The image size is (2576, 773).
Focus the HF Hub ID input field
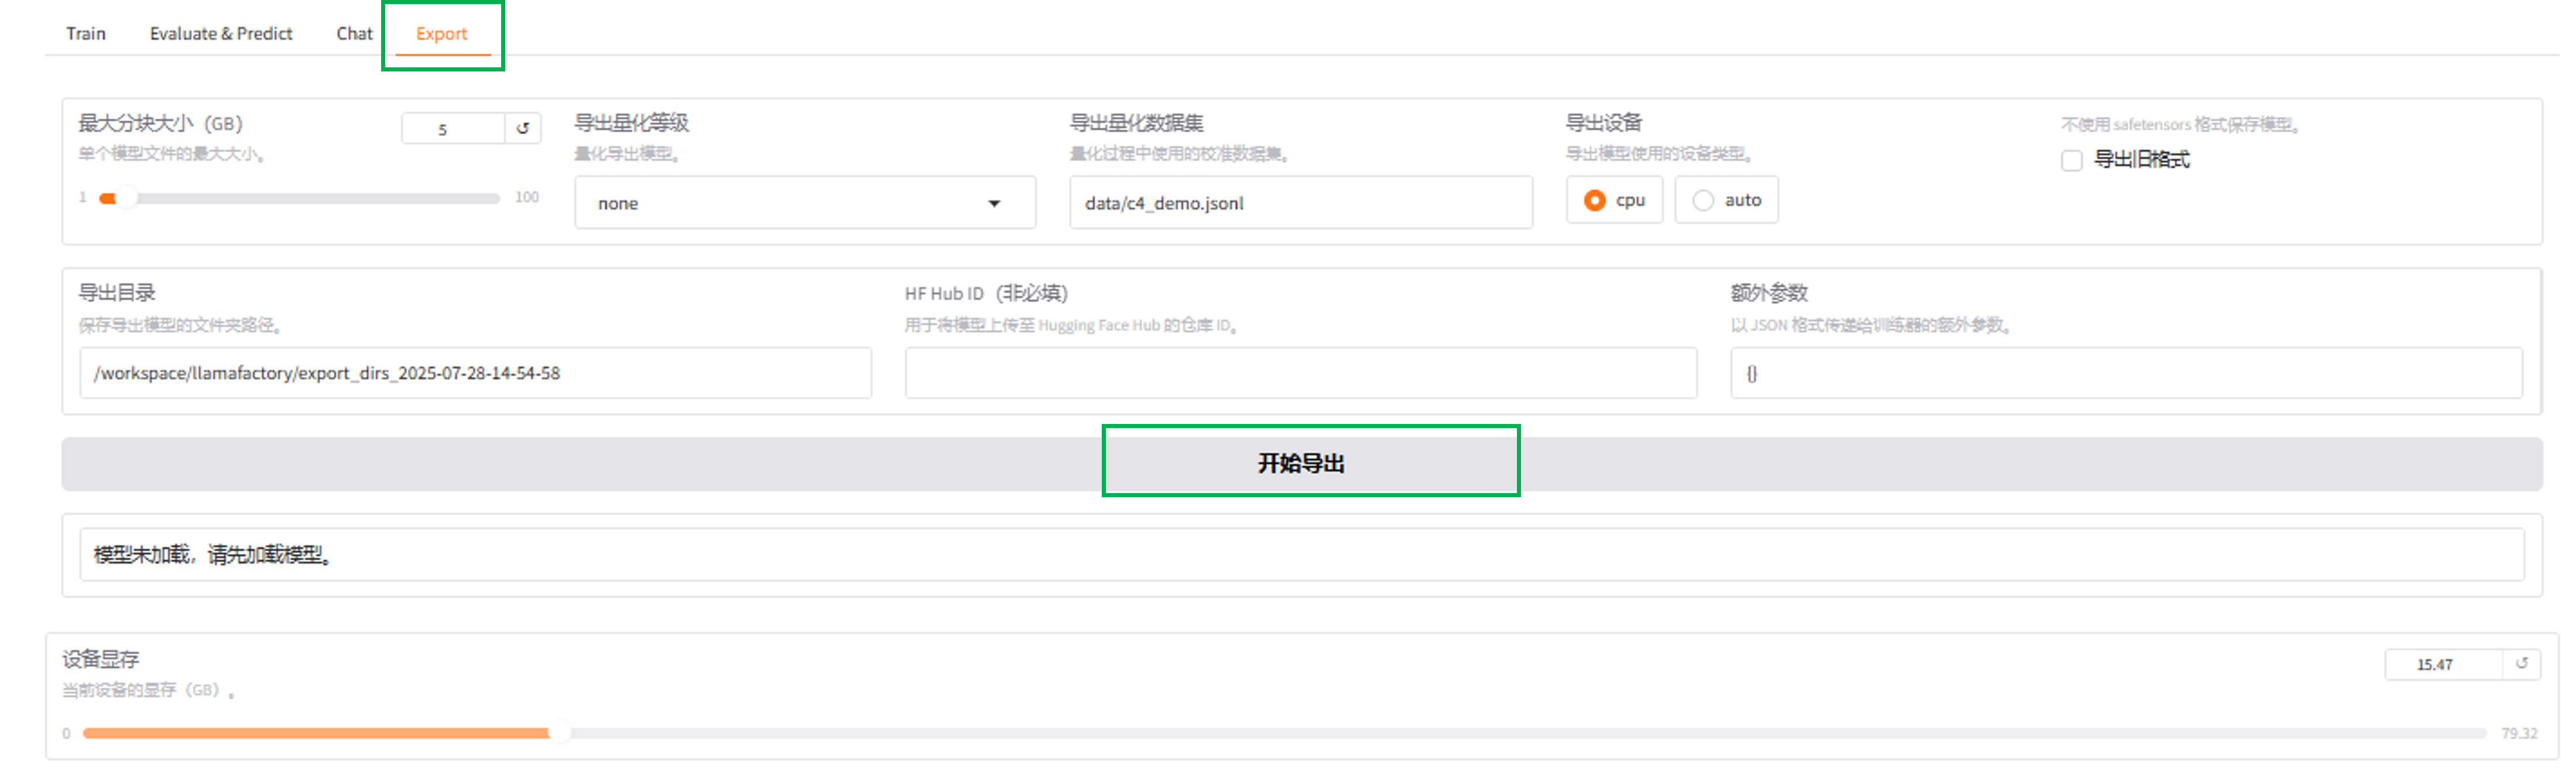(x=1300, y=373)
